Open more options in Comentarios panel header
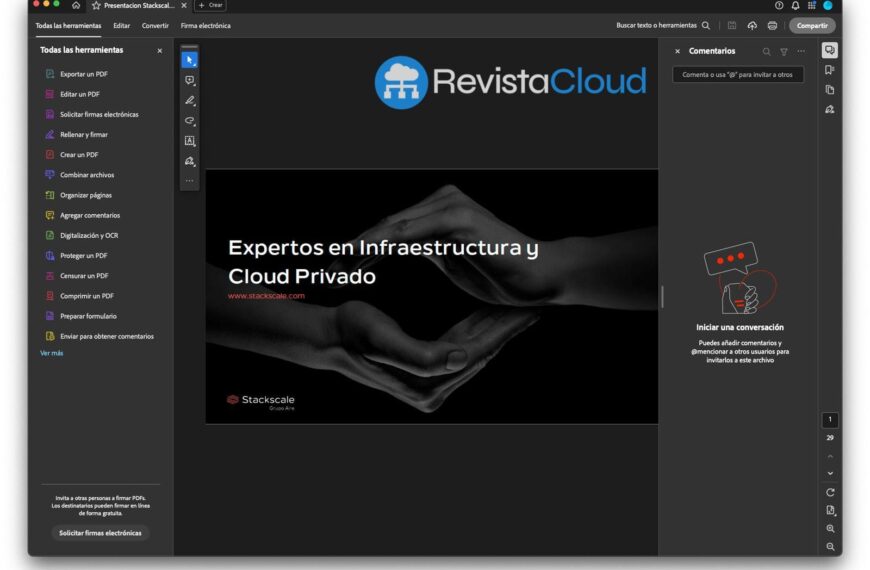The image size is (870, 570). 801,51
